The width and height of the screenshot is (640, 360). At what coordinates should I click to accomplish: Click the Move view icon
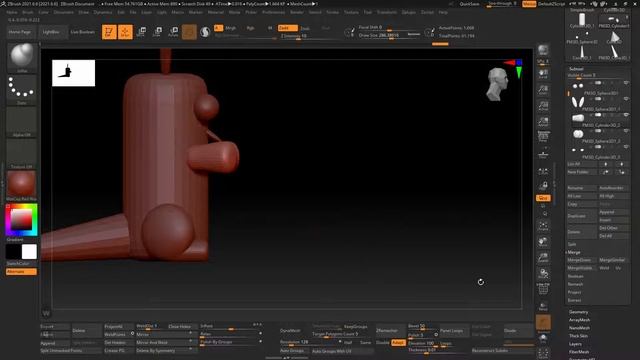pos(543,242)
